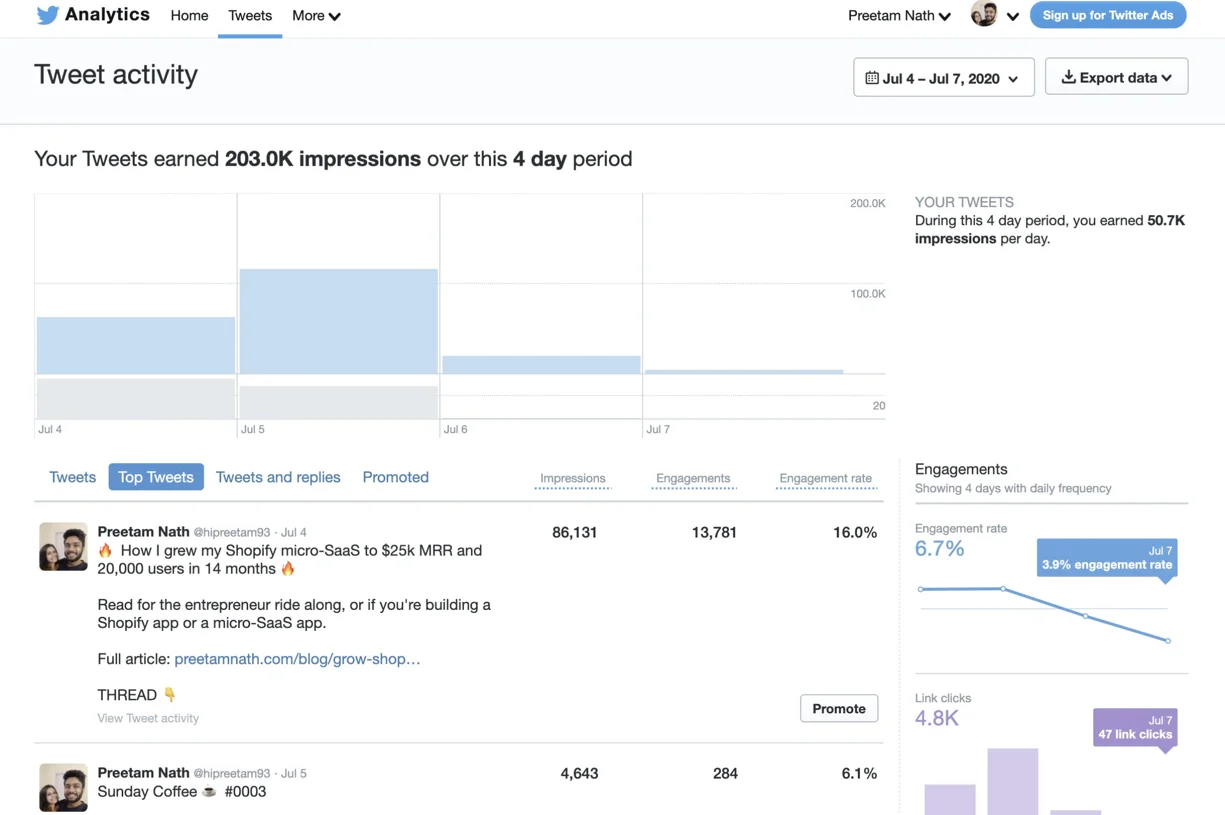Click the Jul 5 impressions bar in chart
Viewport: 1225px width, 815px height.
click(338, 321)
